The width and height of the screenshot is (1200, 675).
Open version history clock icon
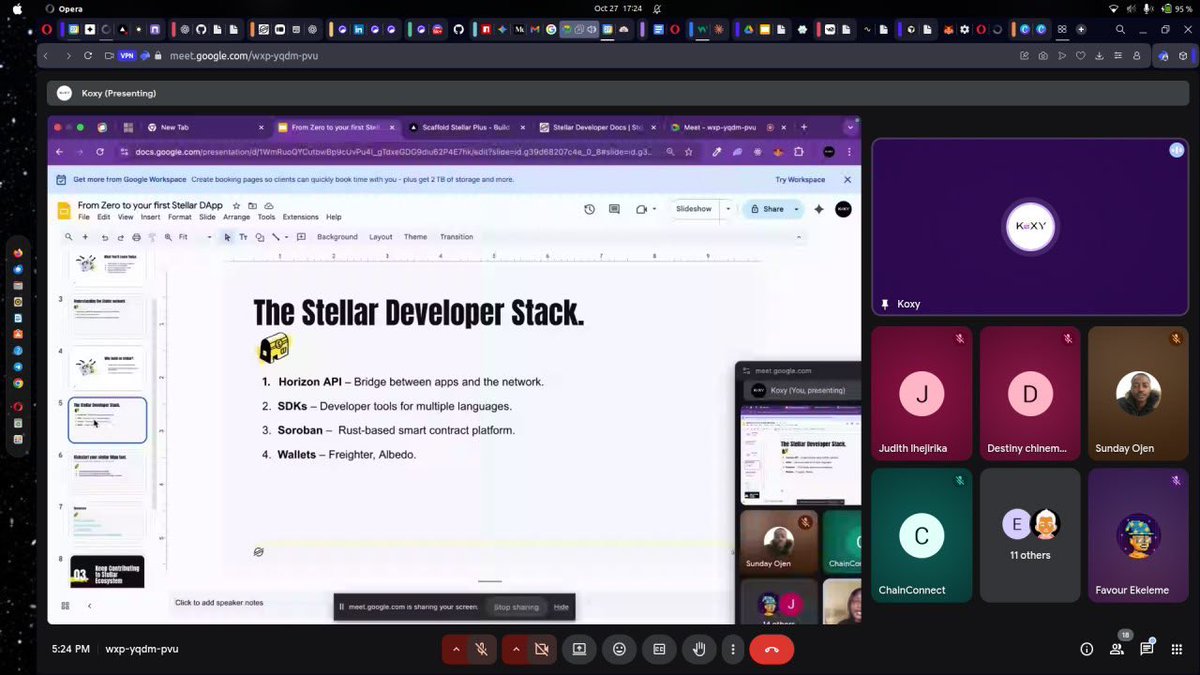point(589,209)
